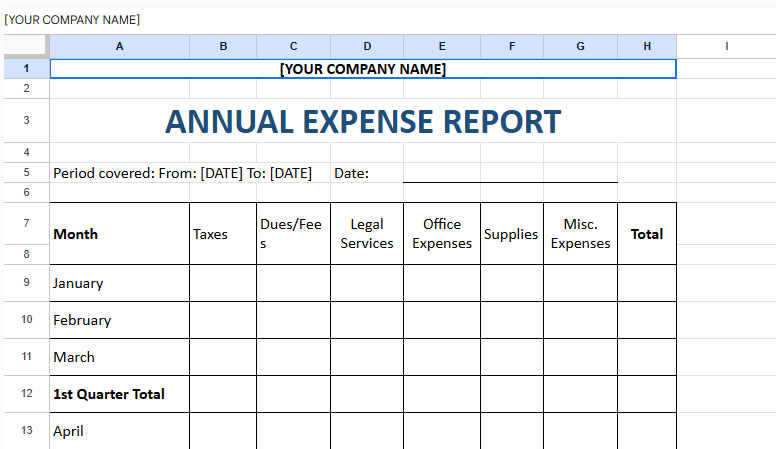Image resolution: width=776 pixels, height=449 pixels.
Task: Select the Legal Services header cell
Action: click(367, 234)
